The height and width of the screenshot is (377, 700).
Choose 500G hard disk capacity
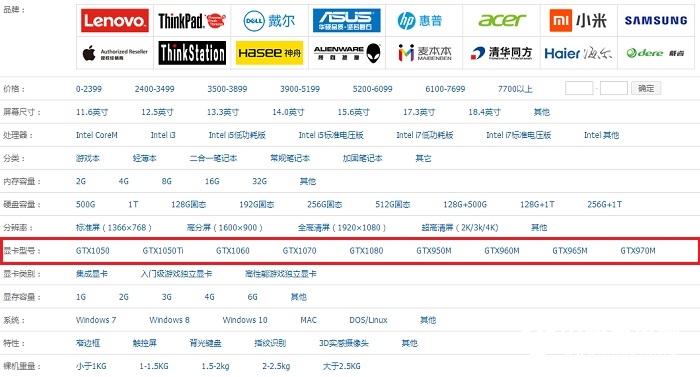tap(85, 205)
